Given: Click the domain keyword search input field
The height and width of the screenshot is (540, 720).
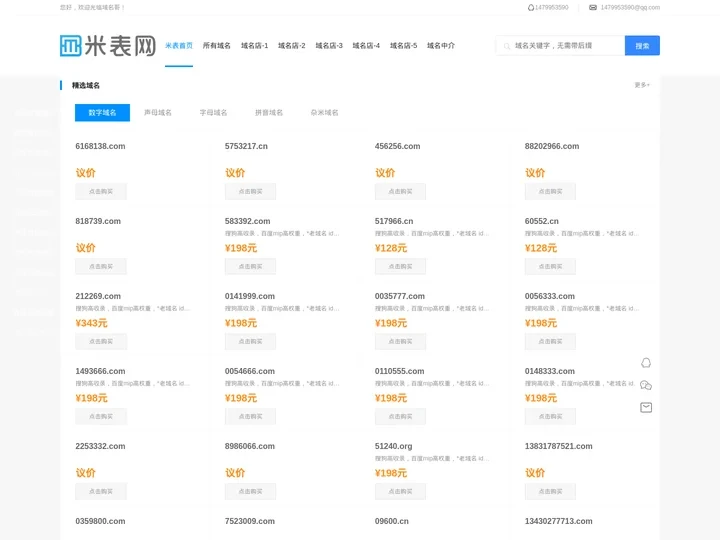Looking at the screenshot, I should pos(561,45).
